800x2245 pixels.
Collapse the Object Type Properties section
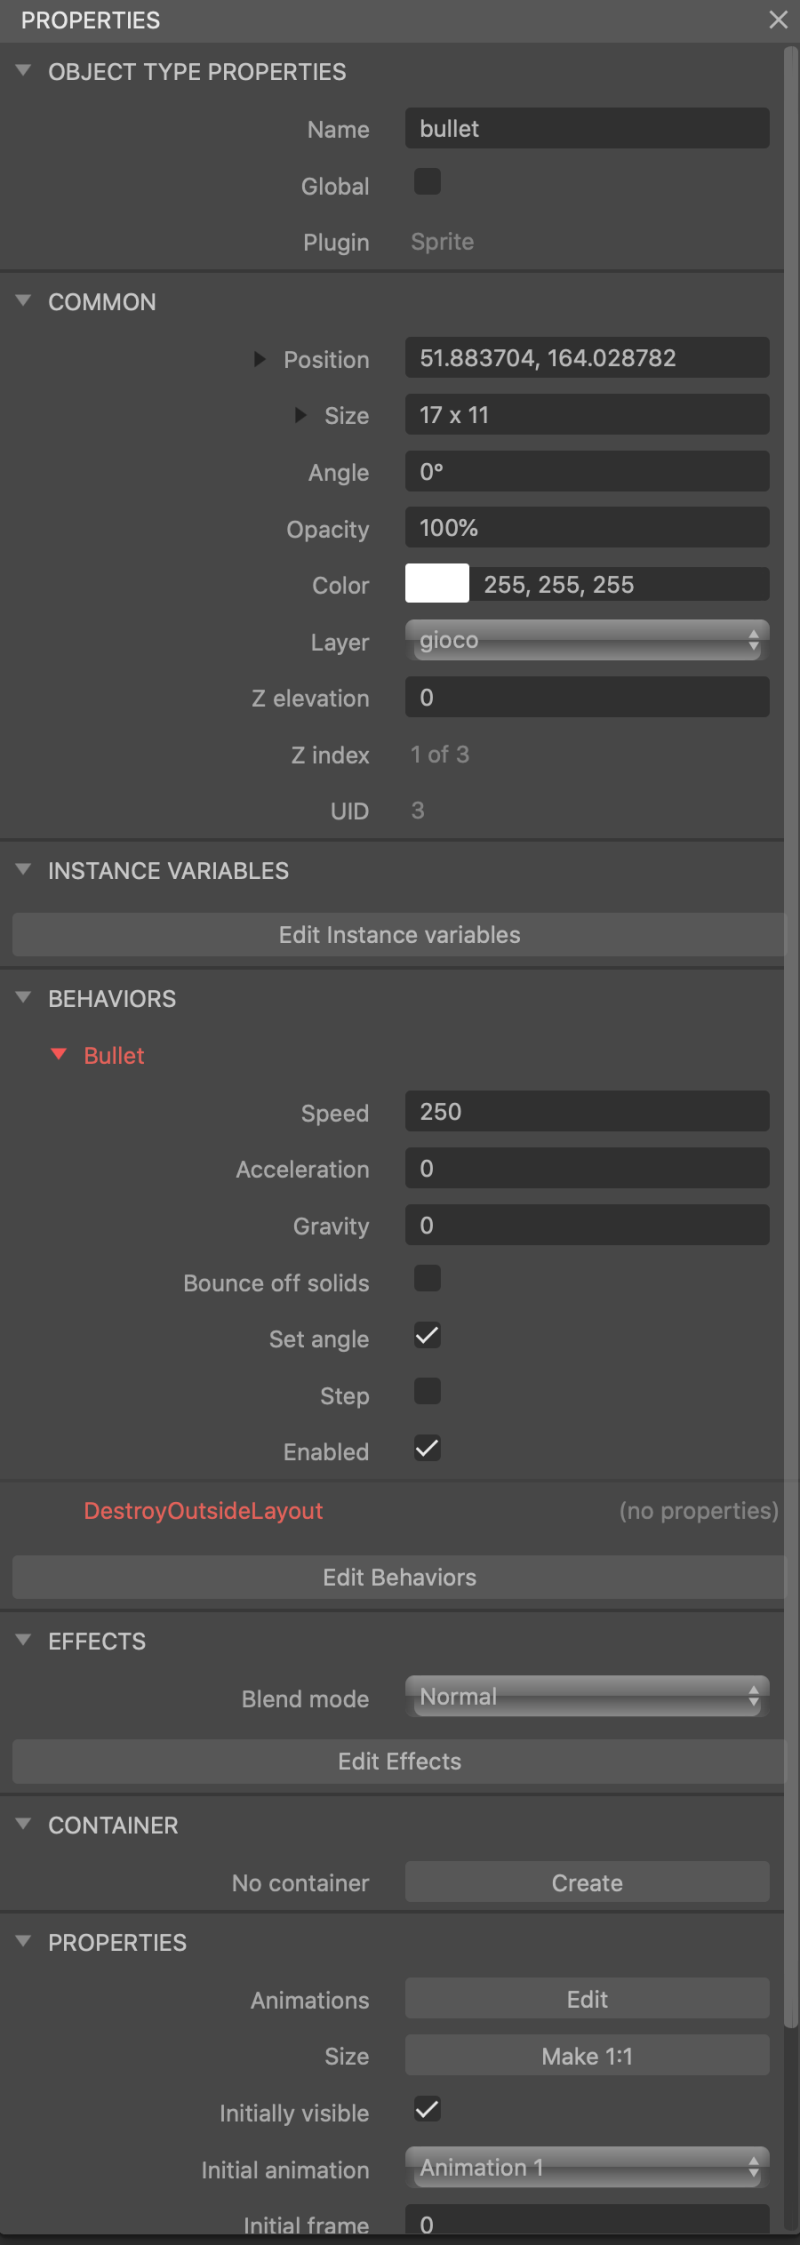point(23,71)
